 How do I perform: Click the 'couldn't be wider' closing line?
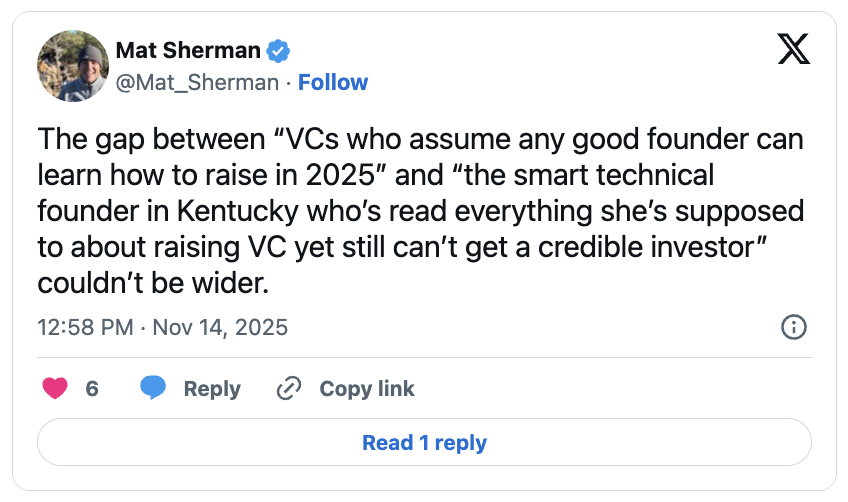[x=153, y=283]
